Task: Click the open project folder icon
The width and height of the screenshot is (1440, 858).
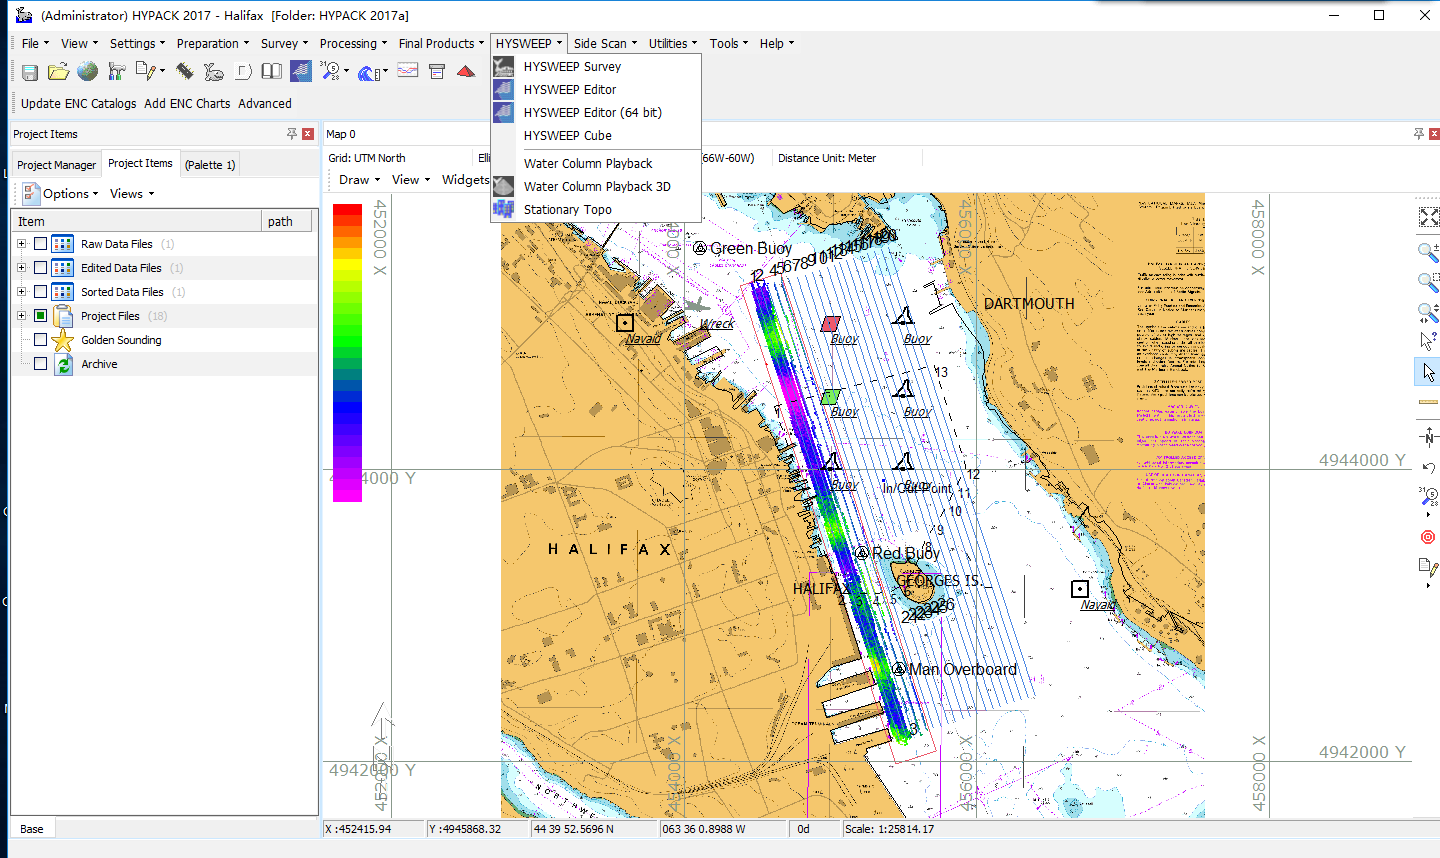Action: coord(59,72)
